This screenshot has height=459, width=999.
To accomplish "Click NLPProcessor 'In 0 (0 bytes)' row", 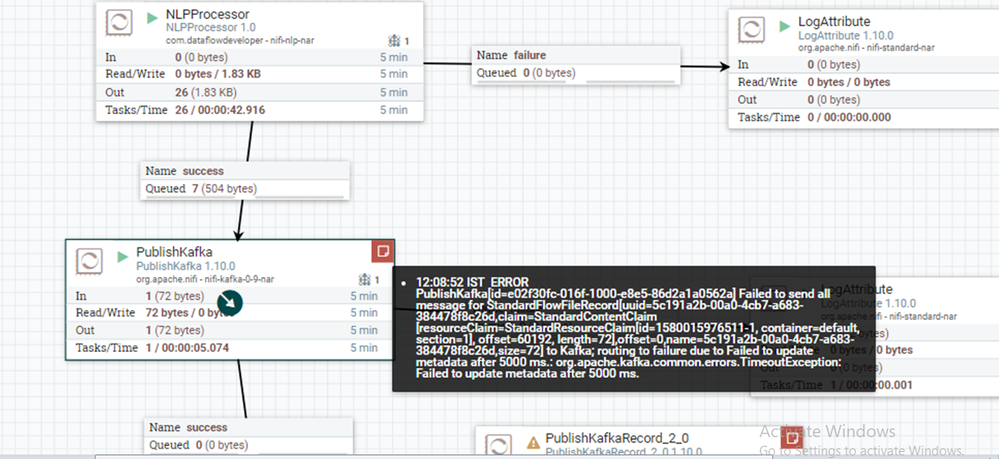I will pos(259,57).
